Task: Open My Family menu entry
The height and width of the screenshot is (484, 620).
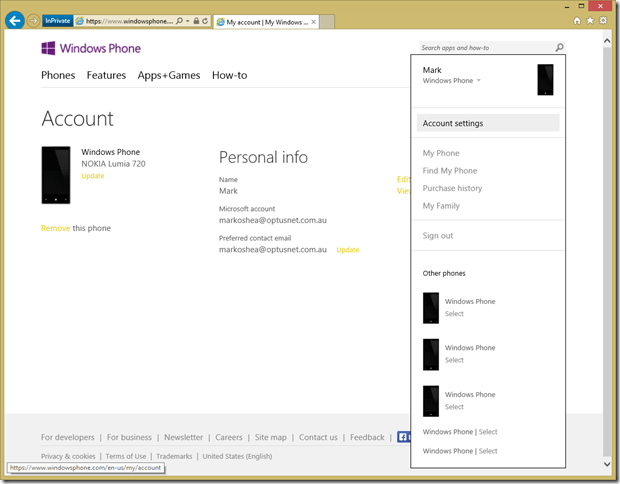Action: [x=441, y=206]
